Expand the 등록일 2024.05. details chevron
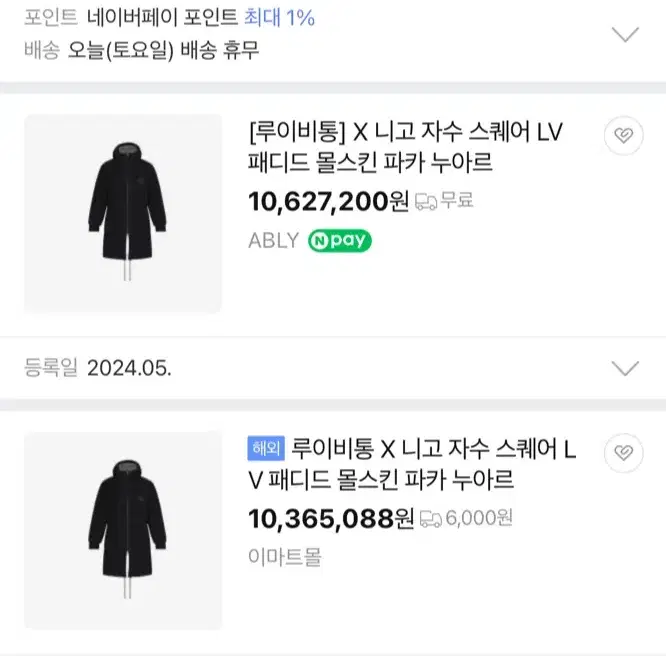Image resolution: width=666 pixels, height=666 pixels. (625, 368)
